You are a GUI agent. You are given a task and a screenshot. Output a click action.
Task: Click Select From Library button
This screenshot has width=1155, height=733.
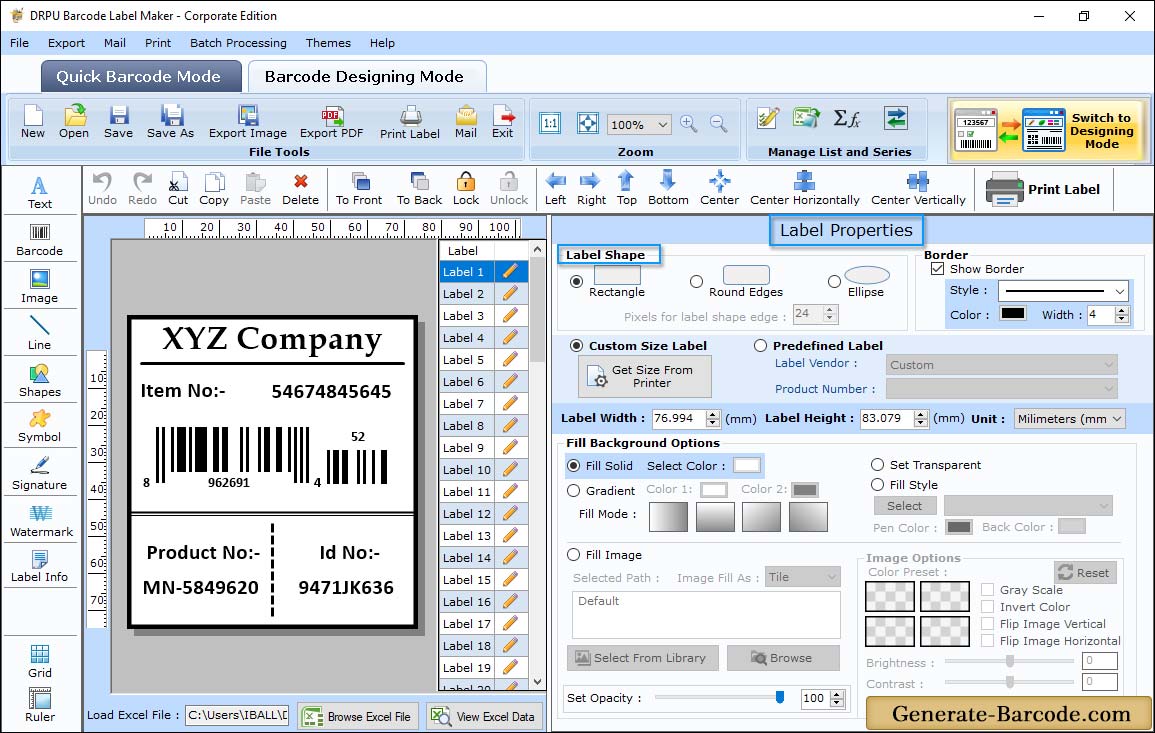642,658
